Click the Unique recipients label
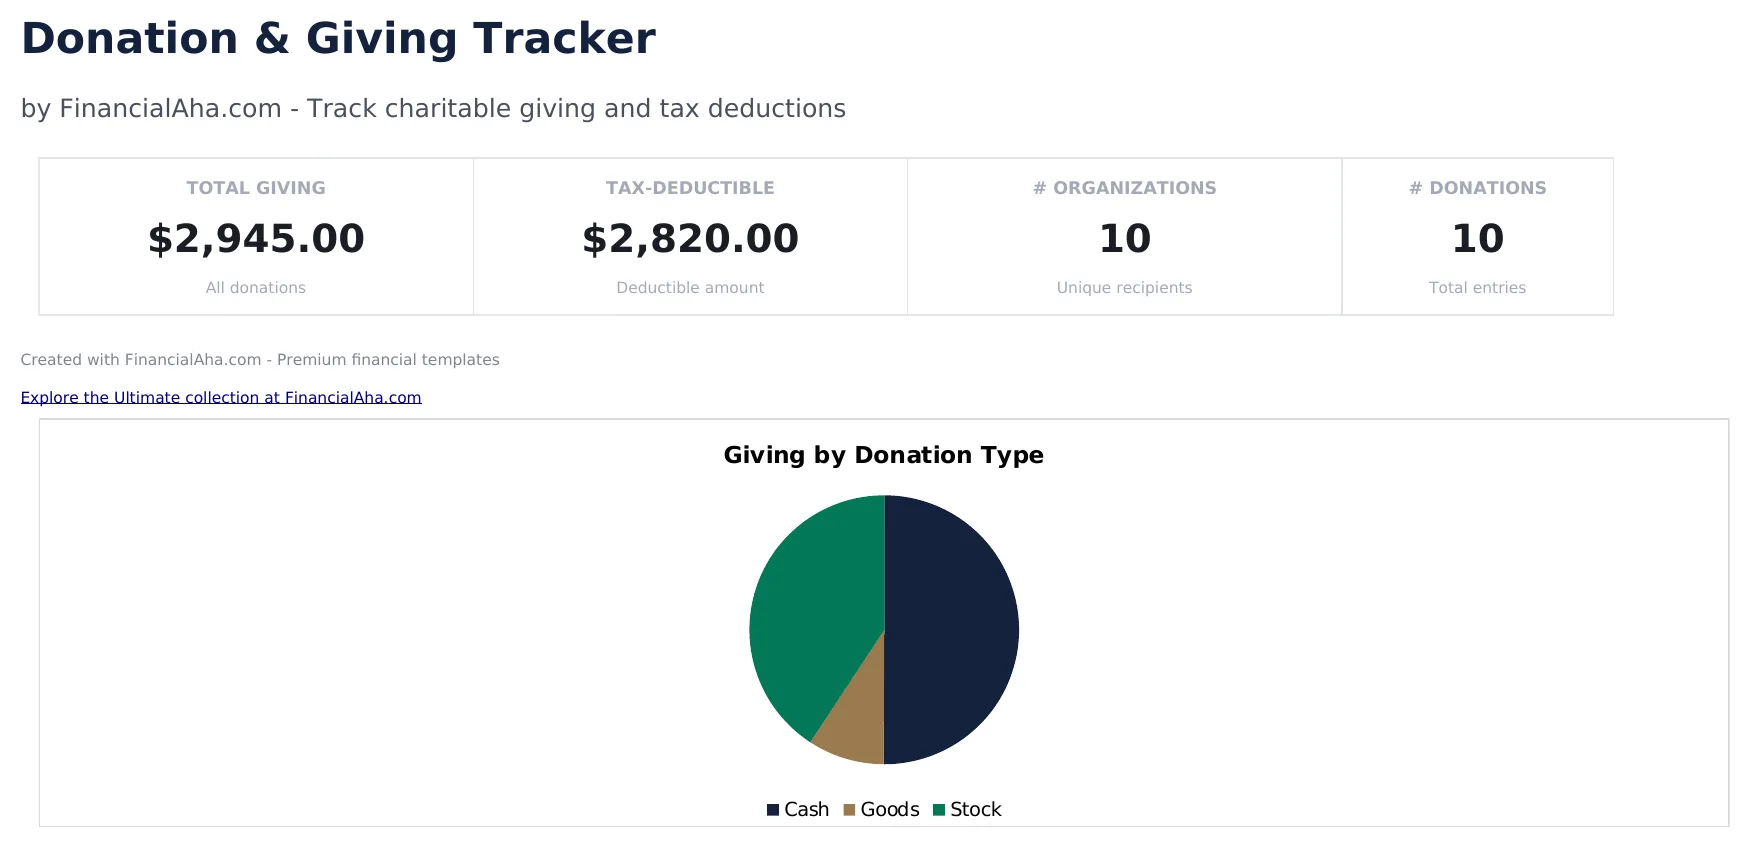 (x=1124, y=287)
